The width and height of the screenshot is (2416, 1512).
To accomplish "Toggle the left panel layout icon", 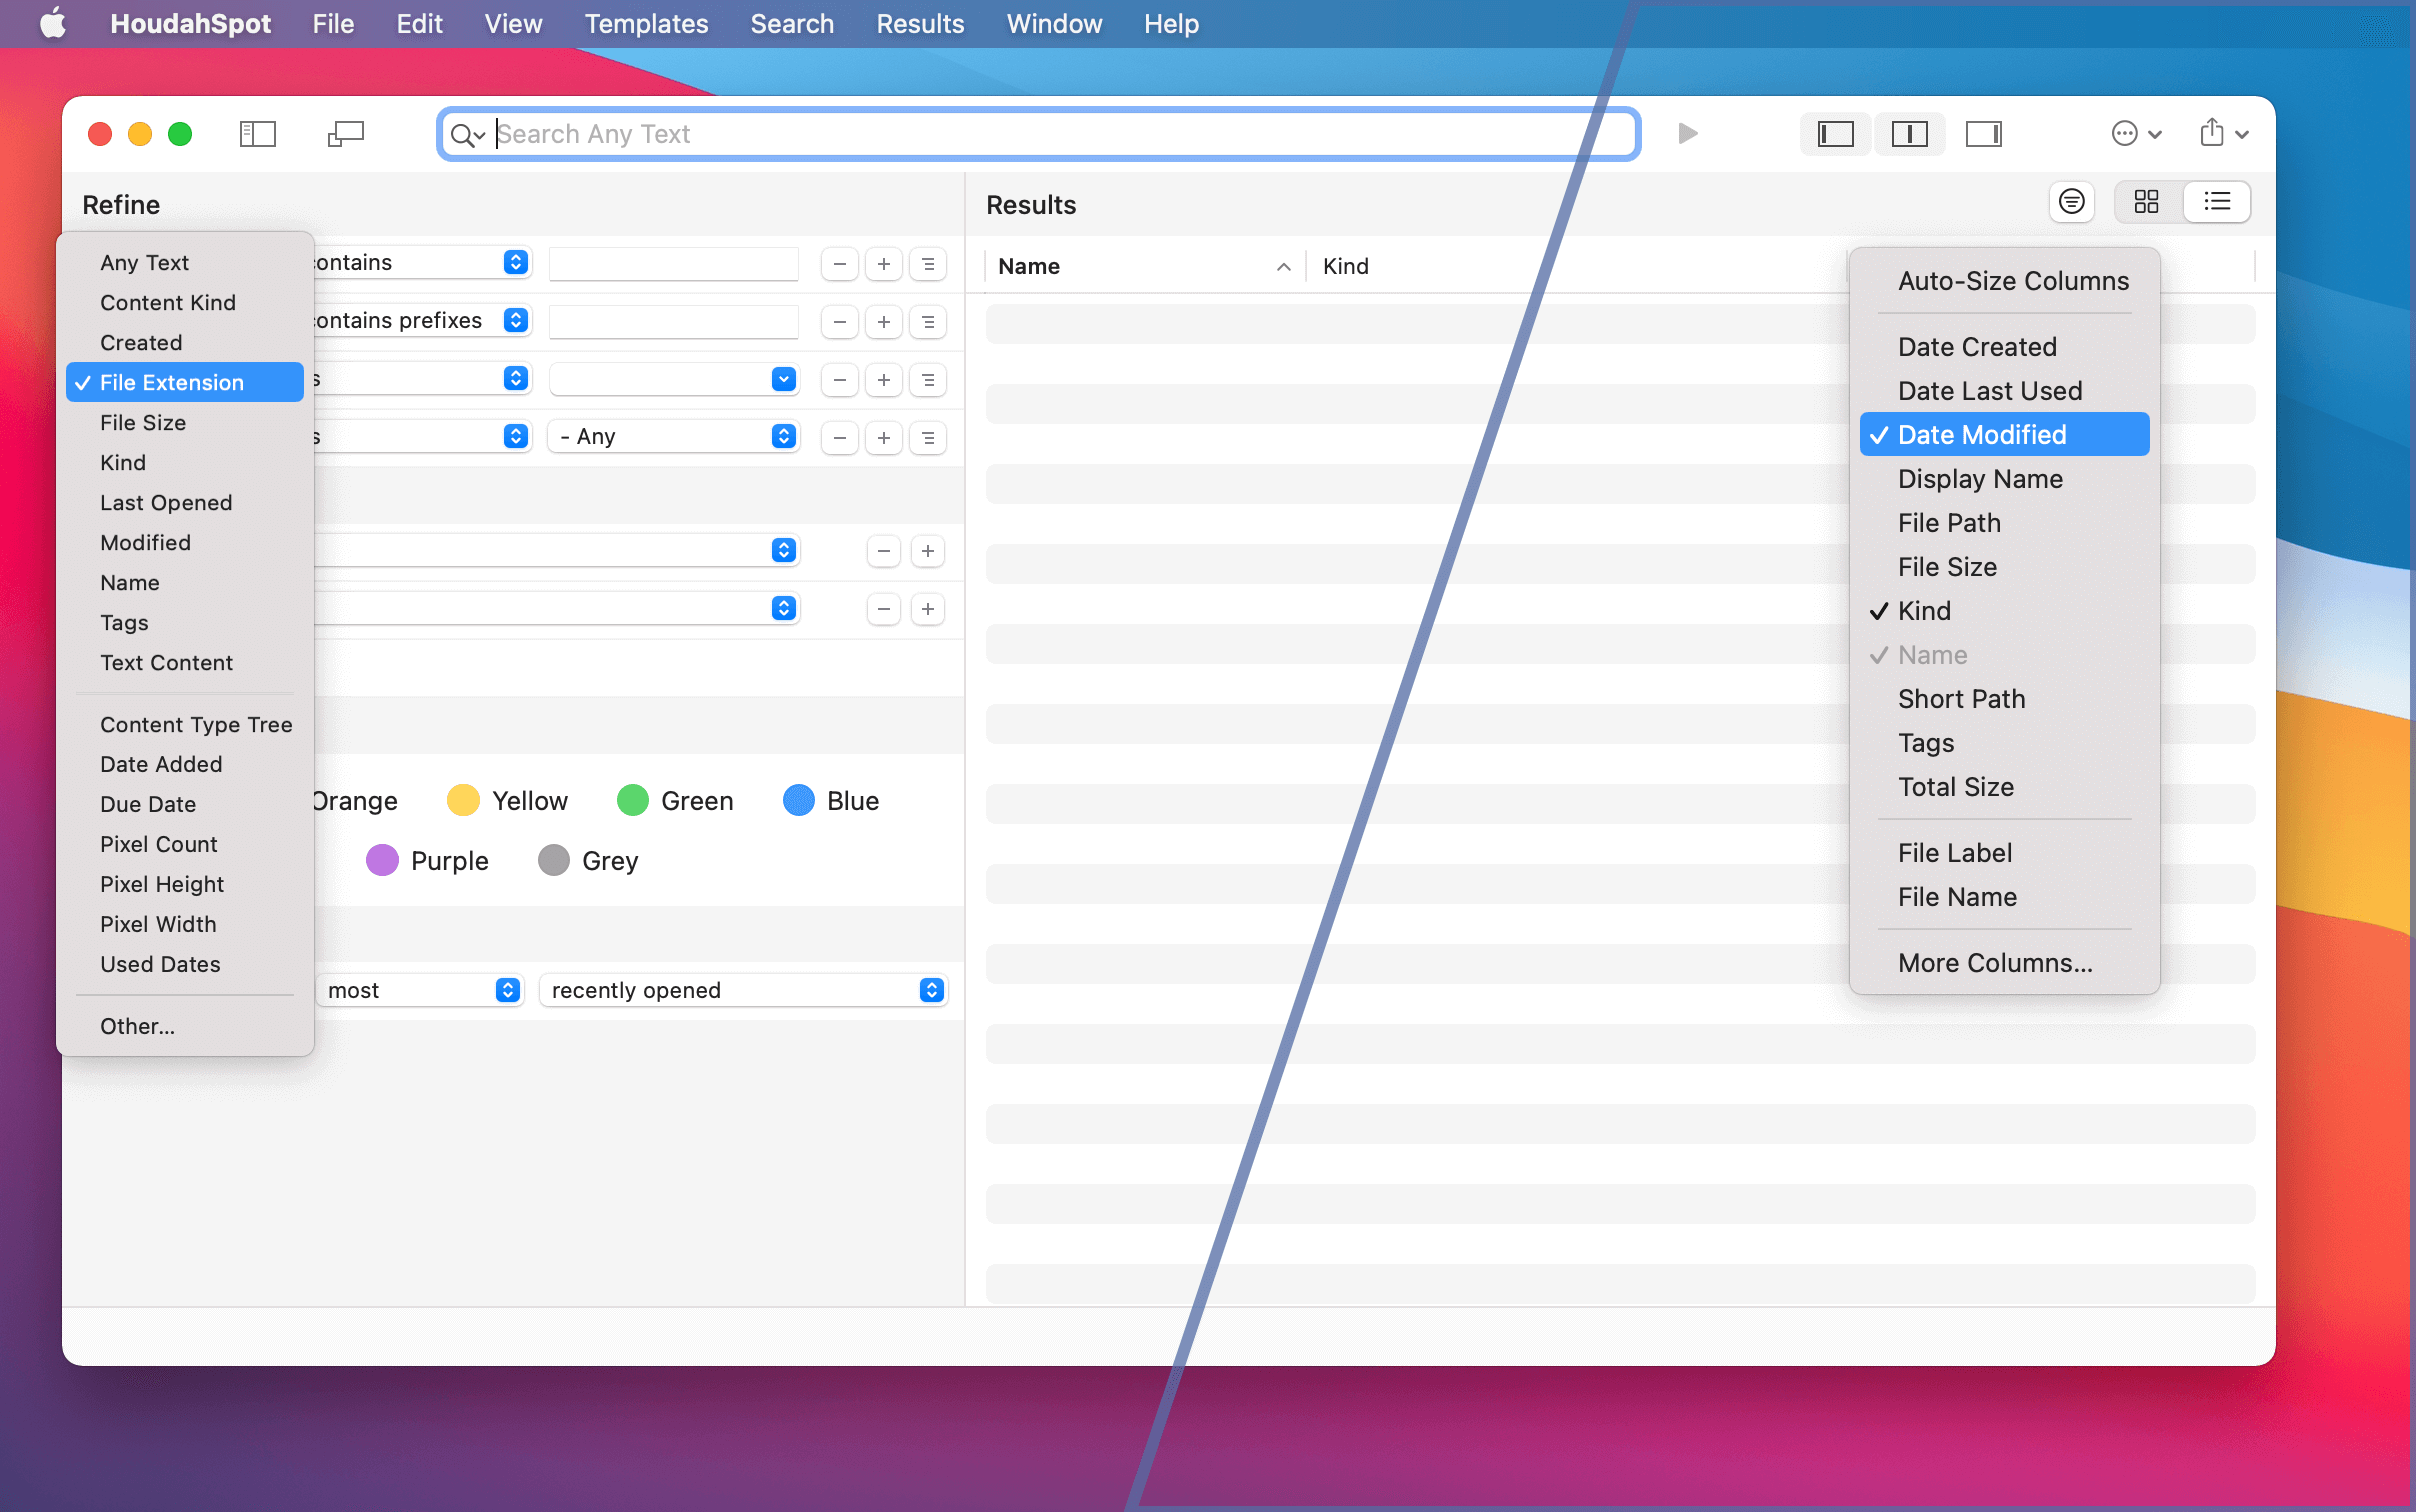I will pyautogui.click(x=1835, y=133).
